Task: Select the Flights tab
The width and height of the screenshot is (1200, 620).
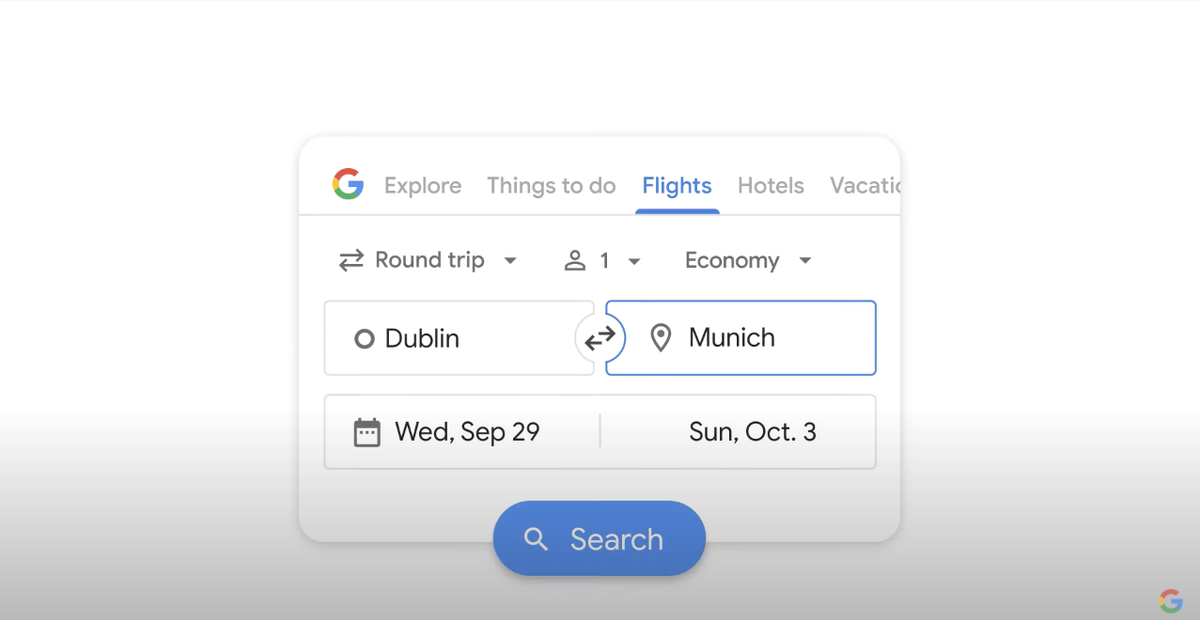Action: click(677, 185)
